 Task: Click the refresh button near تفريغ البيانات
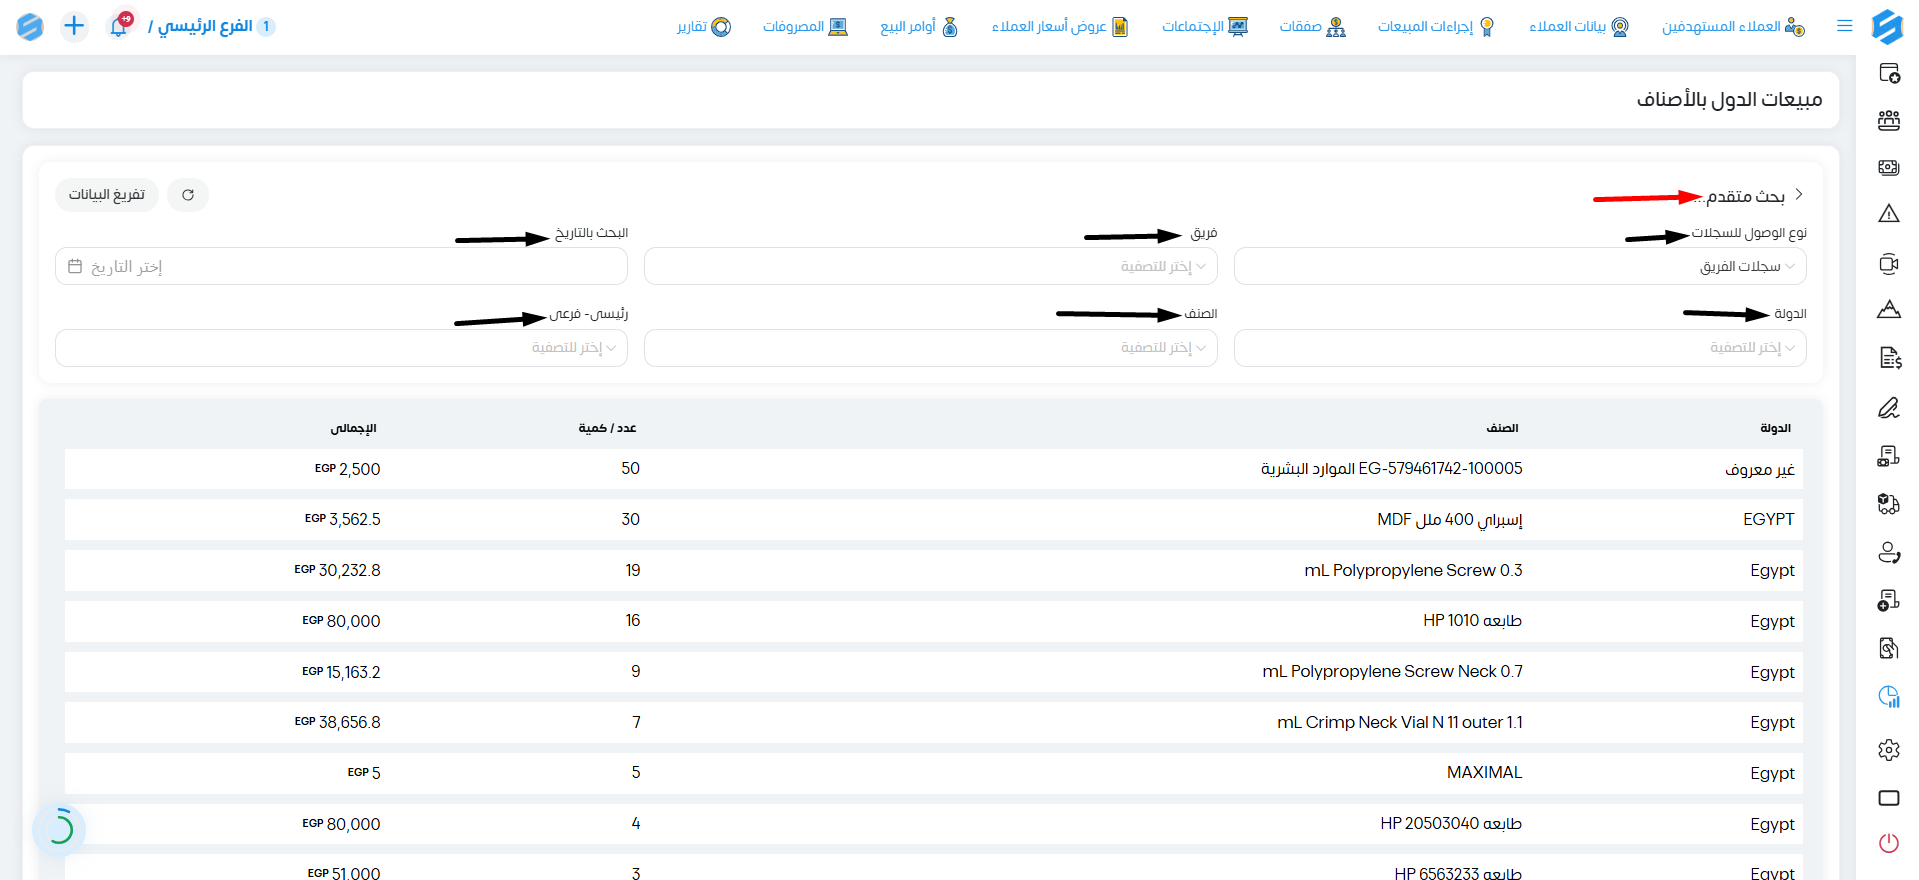[x=188, y=195]
